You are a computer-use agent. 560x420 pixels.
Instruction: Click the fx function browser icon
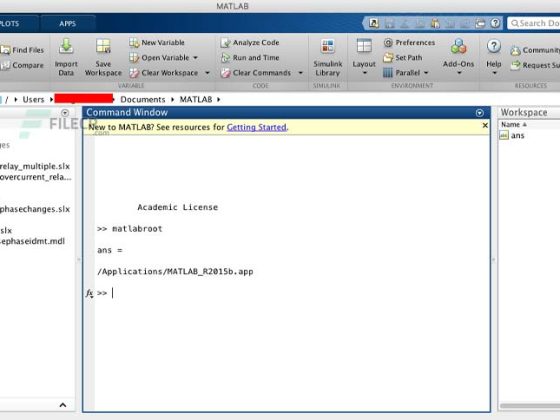click(89, 293)
